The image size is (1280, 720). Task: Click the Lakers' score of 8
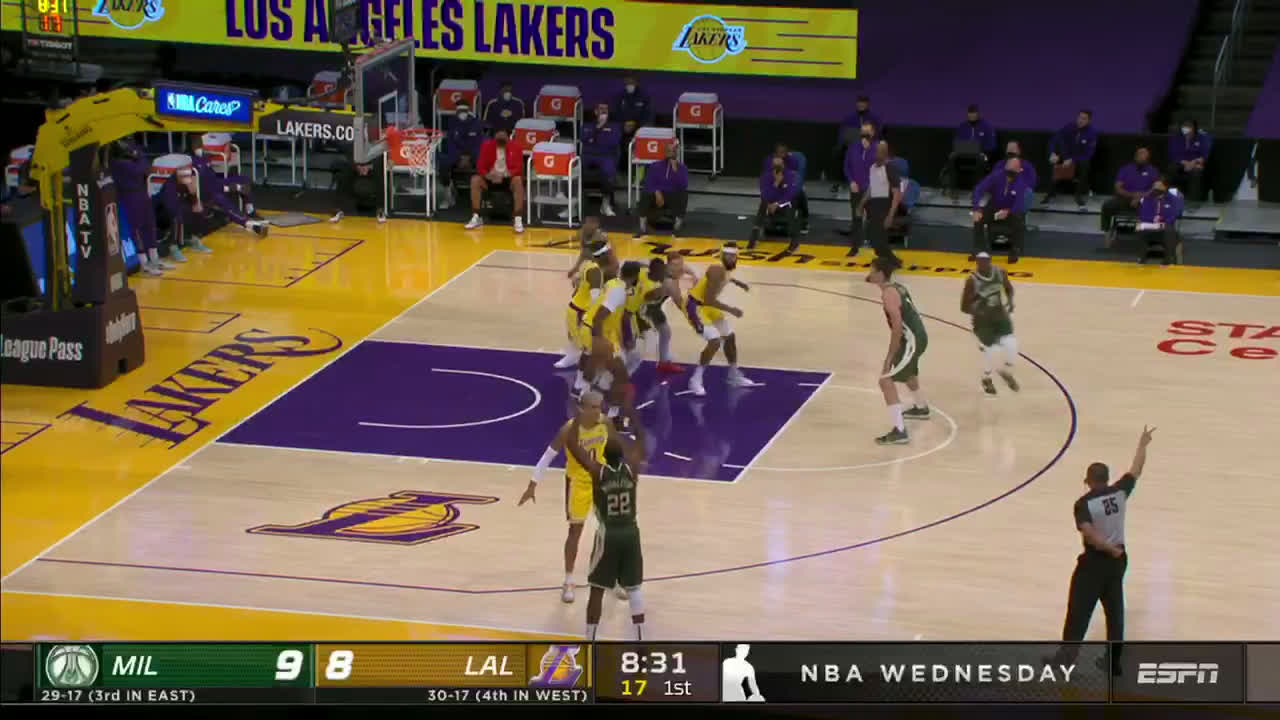[x=339, y=666]
